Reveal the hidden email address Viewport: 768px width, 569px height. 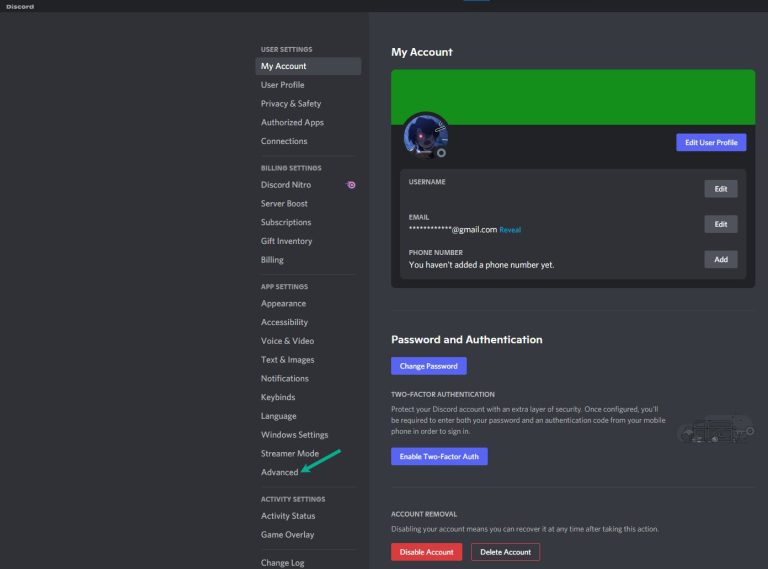point(510,230)
